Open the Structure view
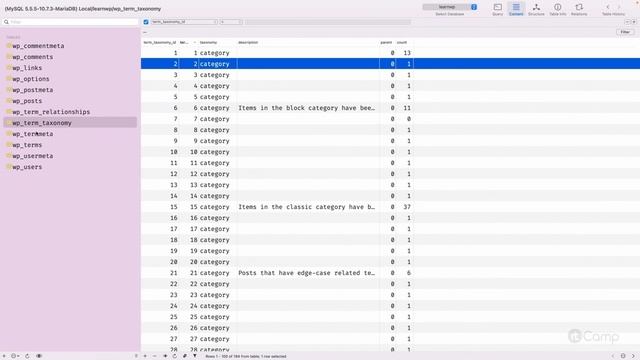 click(536, 9)
